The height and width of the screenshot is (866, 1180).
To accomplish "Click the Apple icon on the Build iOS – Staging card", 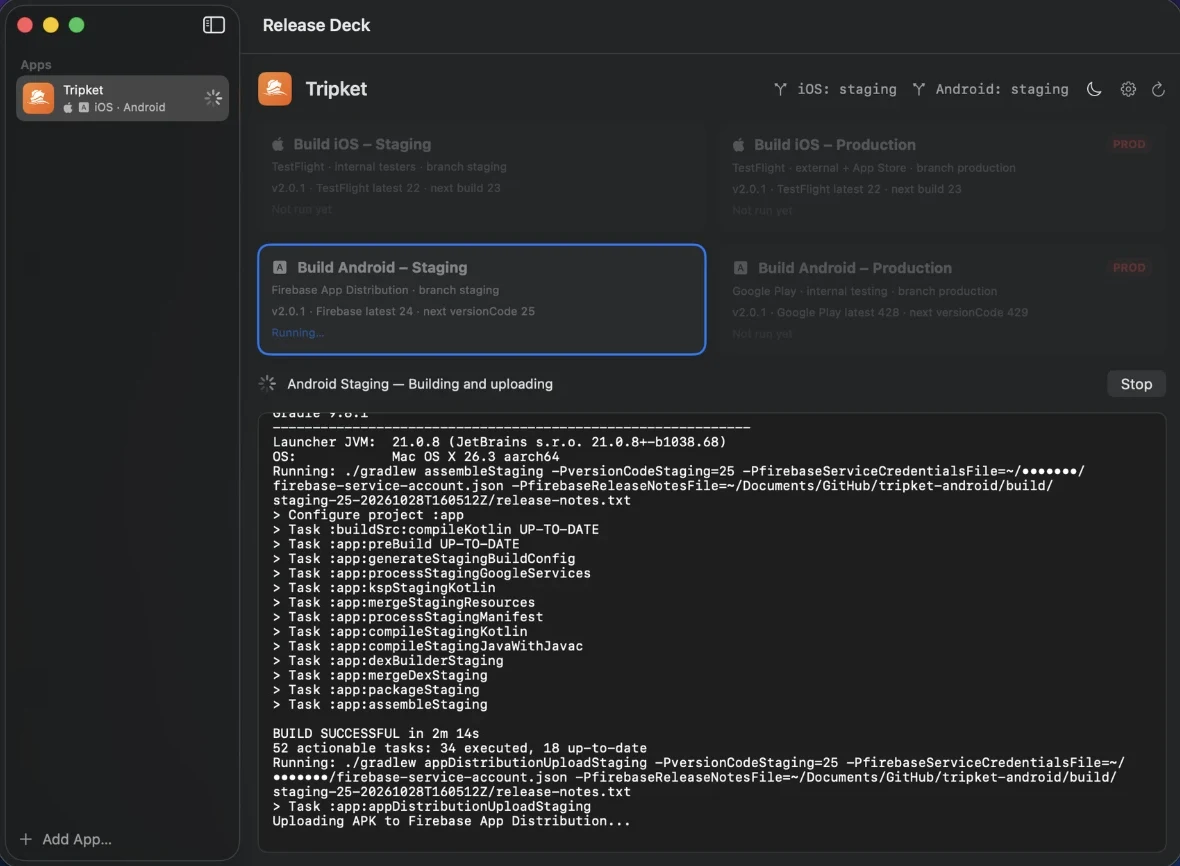I will [x=278, y=144].
